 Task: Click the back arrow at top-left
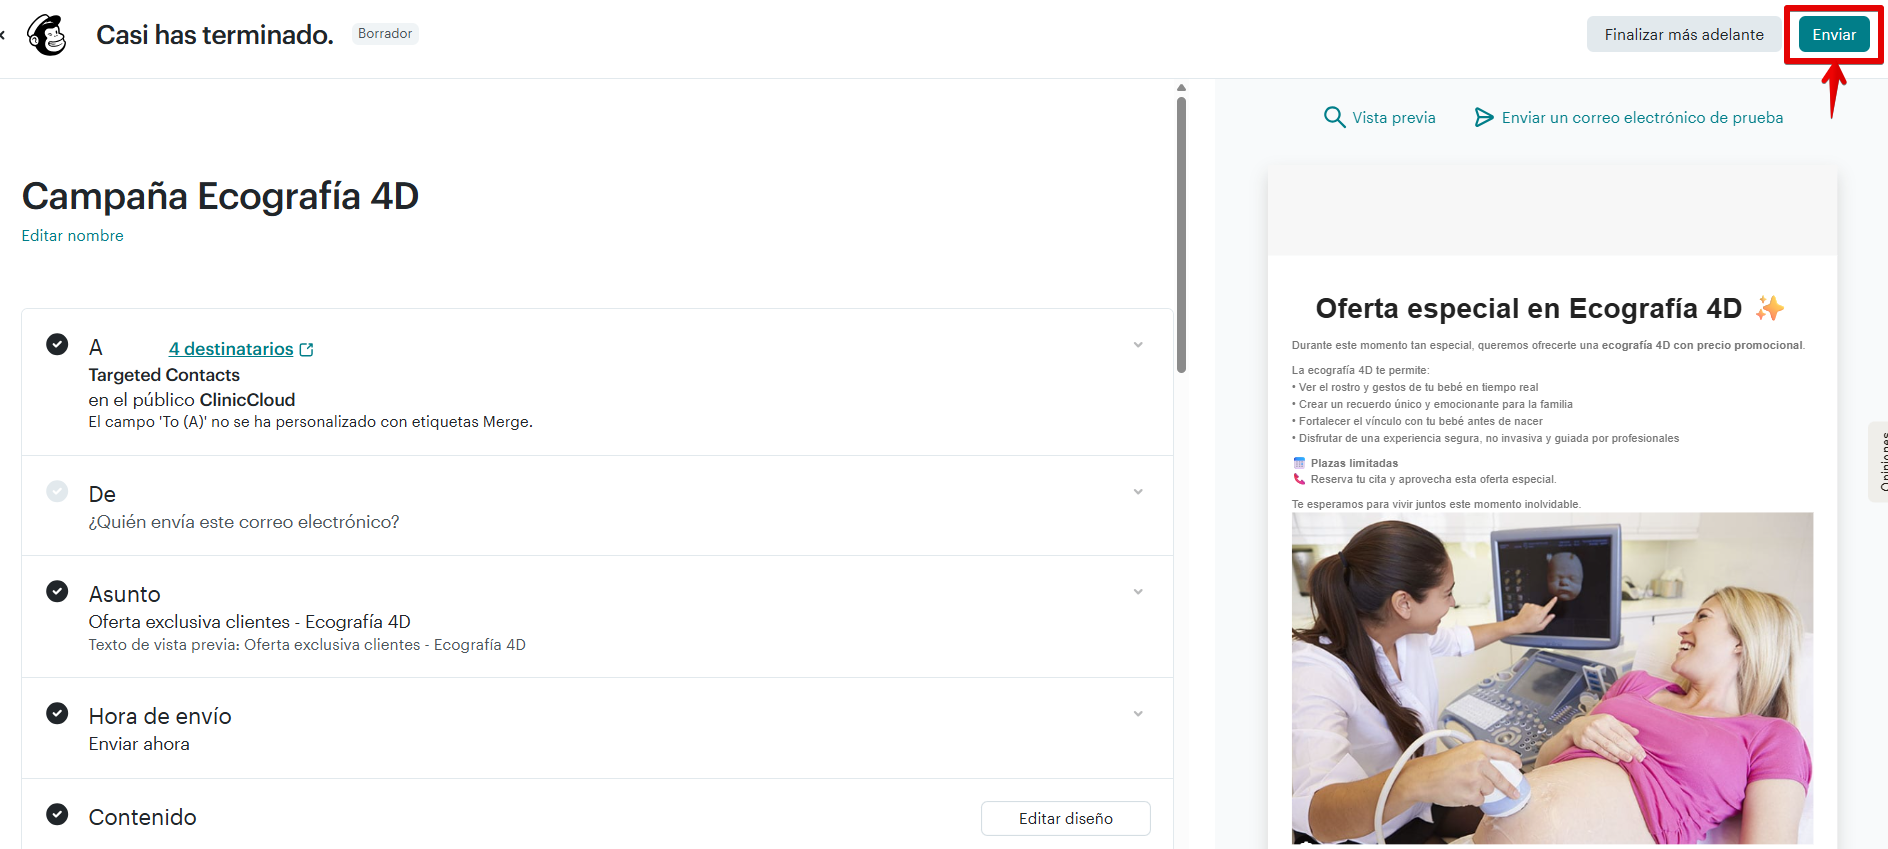pyautogui.click(x=3, y=35)
